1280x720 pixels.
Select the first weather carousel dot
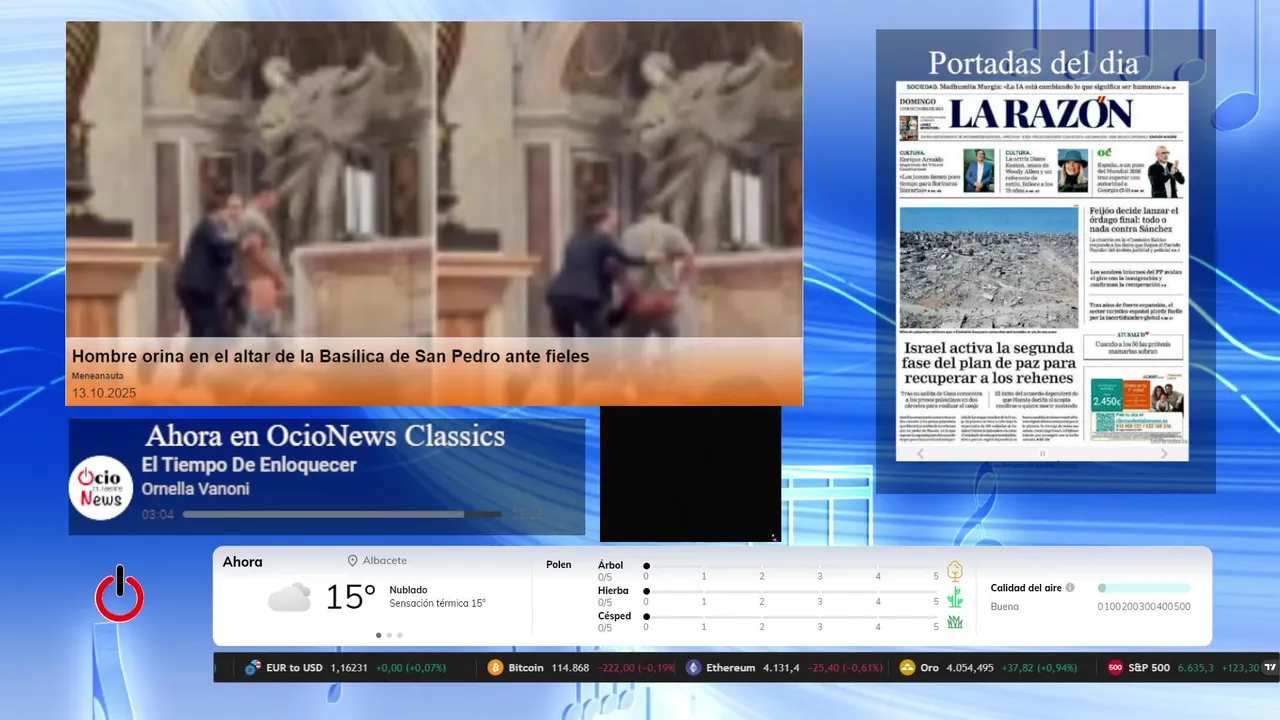tap(378, 635)
